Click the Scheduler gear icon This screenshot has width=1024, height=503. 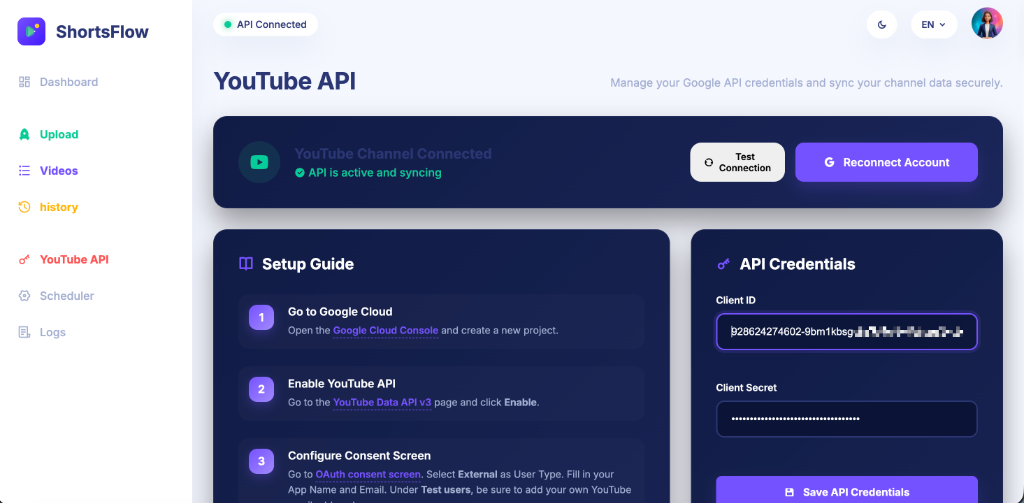[x=24, y=296]
